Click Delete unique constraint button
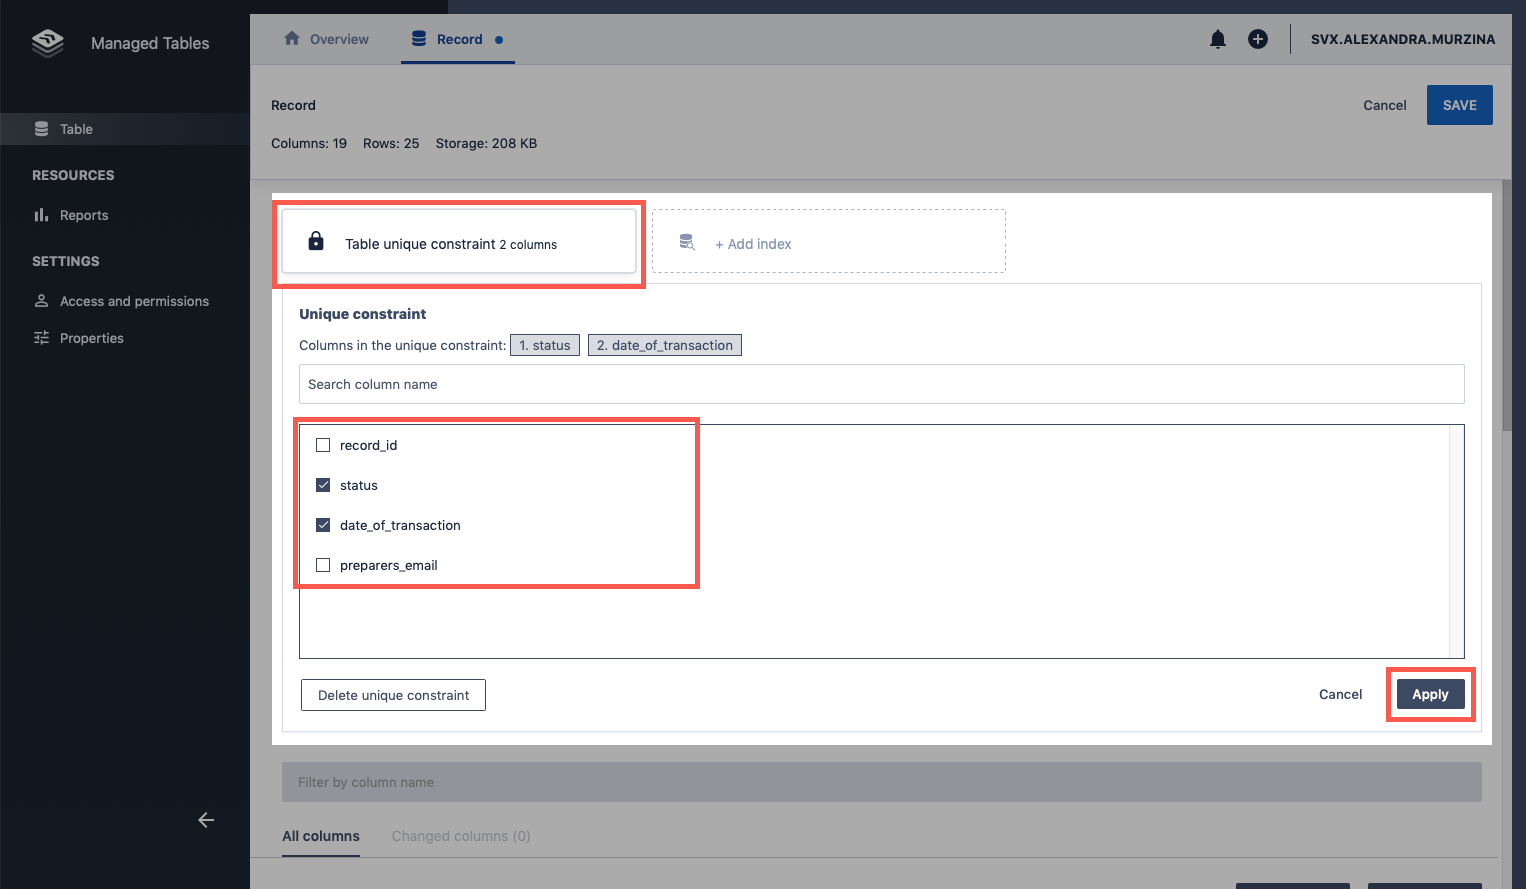 [x=393, y=695]
